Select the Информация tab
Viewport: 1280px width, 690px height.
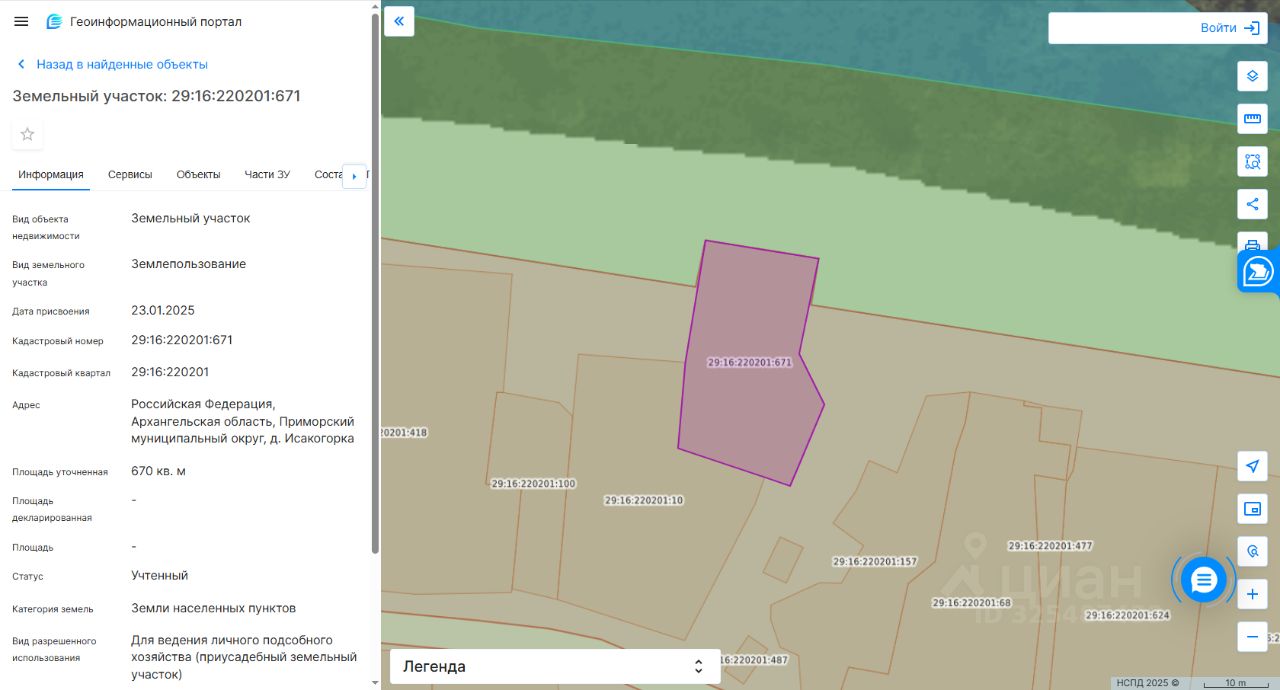(51, 174)
